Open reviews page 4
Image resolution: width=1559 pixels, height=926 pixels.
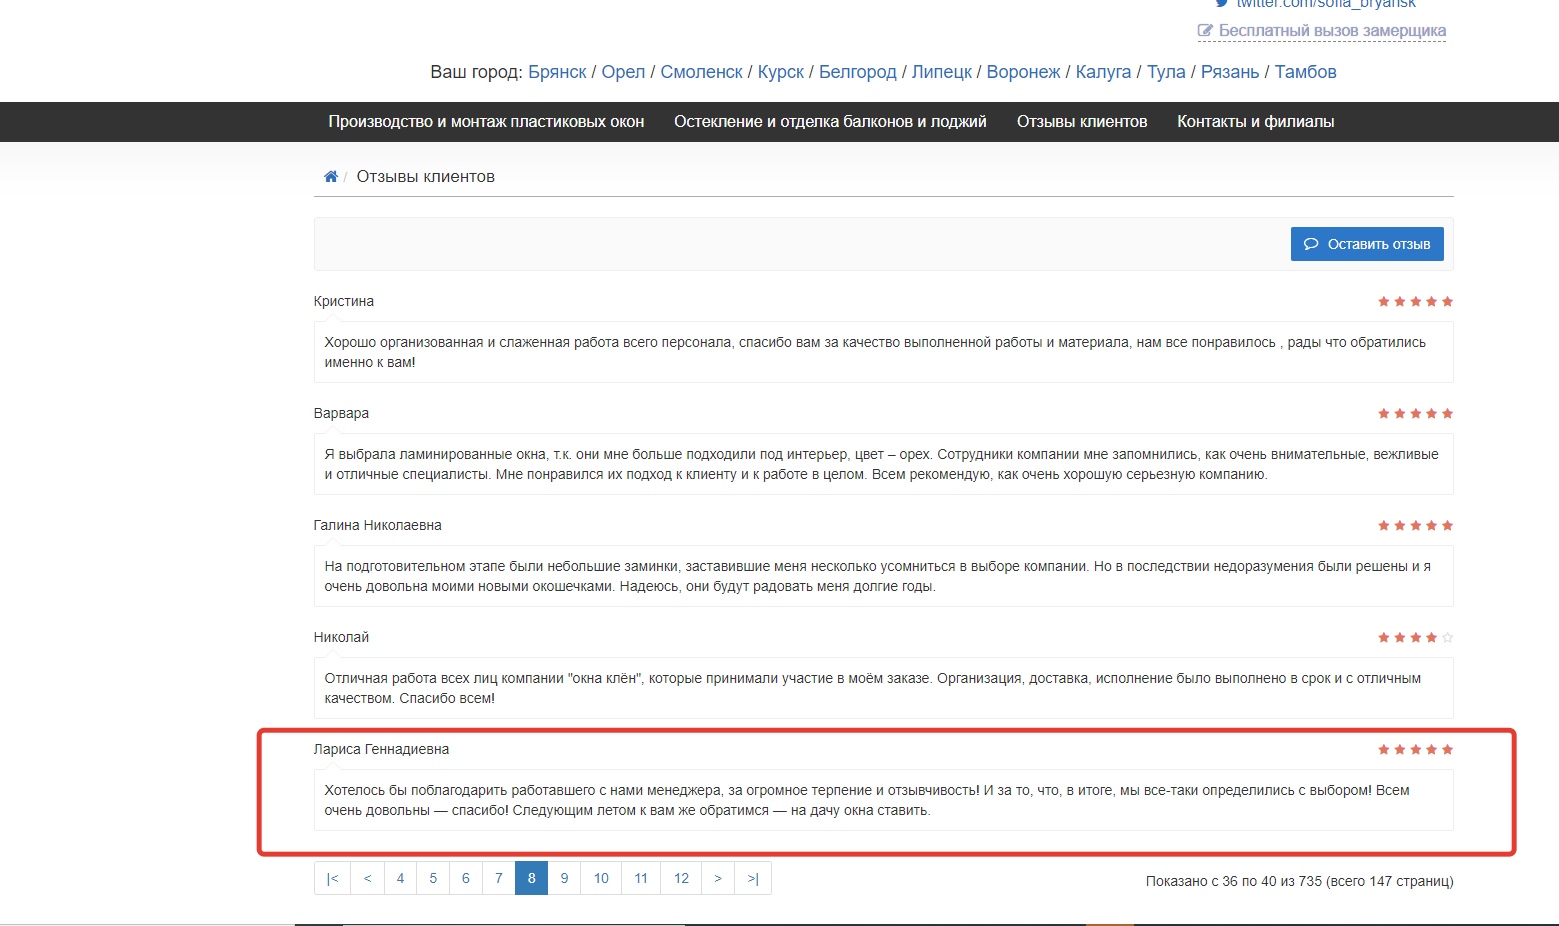(400, 878)
